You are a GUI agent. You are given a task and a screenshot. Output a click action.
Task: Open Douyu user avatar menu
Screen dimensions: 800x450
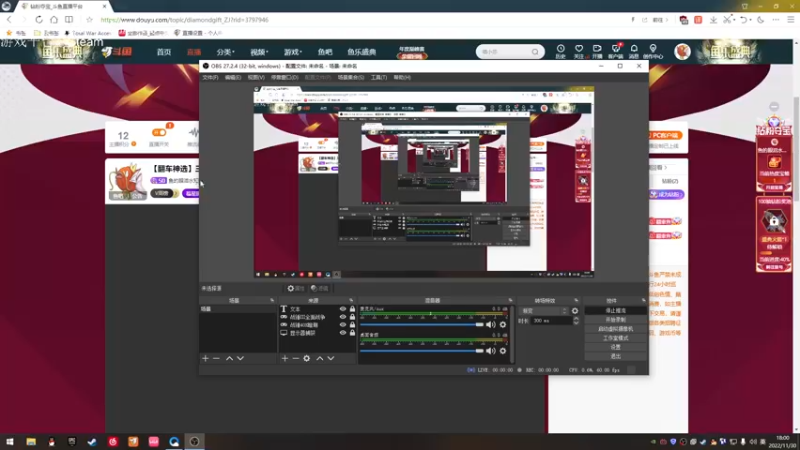coord(682,52)
